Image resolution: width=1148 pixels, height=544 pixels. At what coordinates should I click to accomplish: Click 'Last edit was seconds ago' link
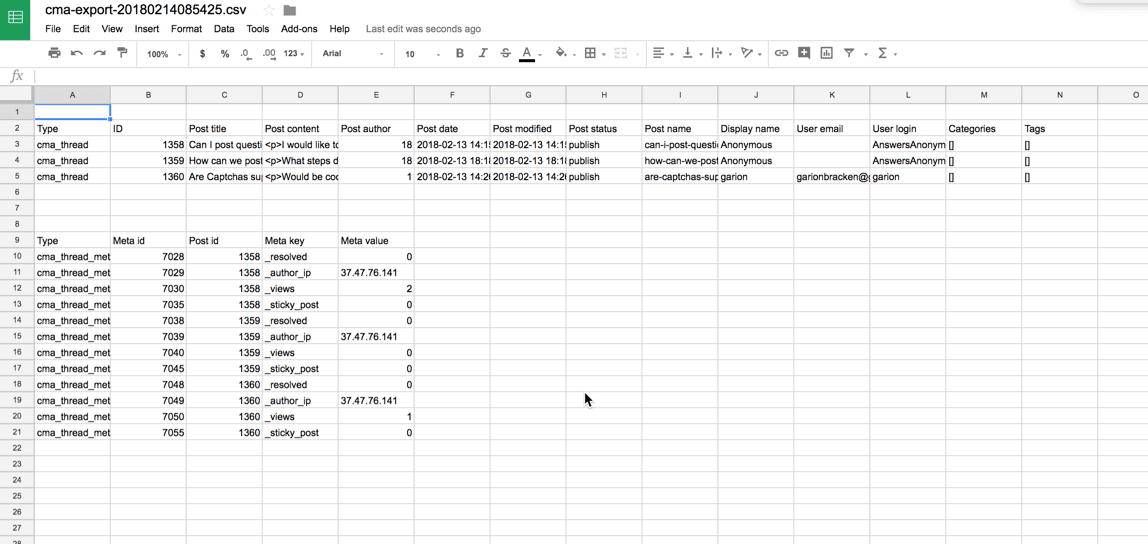[423, 29]
